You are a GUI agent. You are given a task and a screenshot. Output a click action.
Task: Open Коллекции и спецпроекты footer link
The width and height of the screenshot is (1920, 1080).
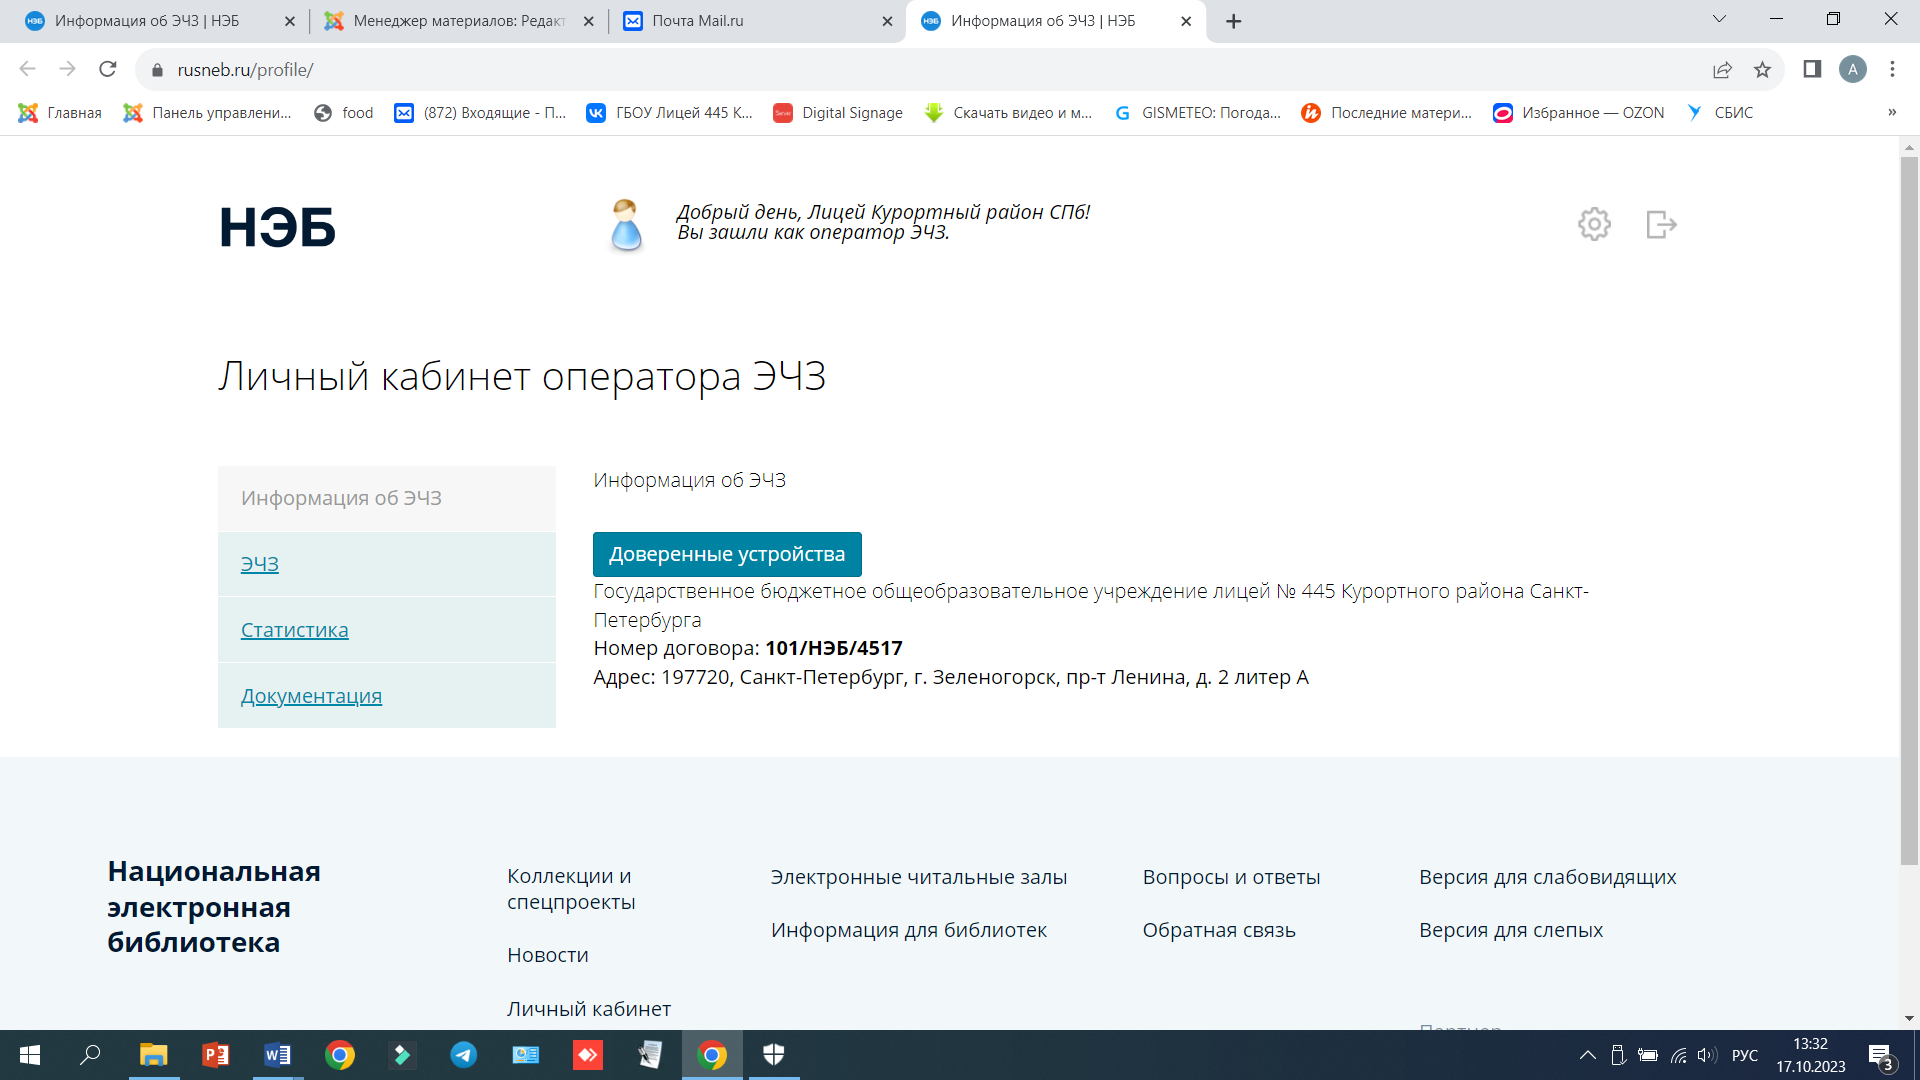571,889
